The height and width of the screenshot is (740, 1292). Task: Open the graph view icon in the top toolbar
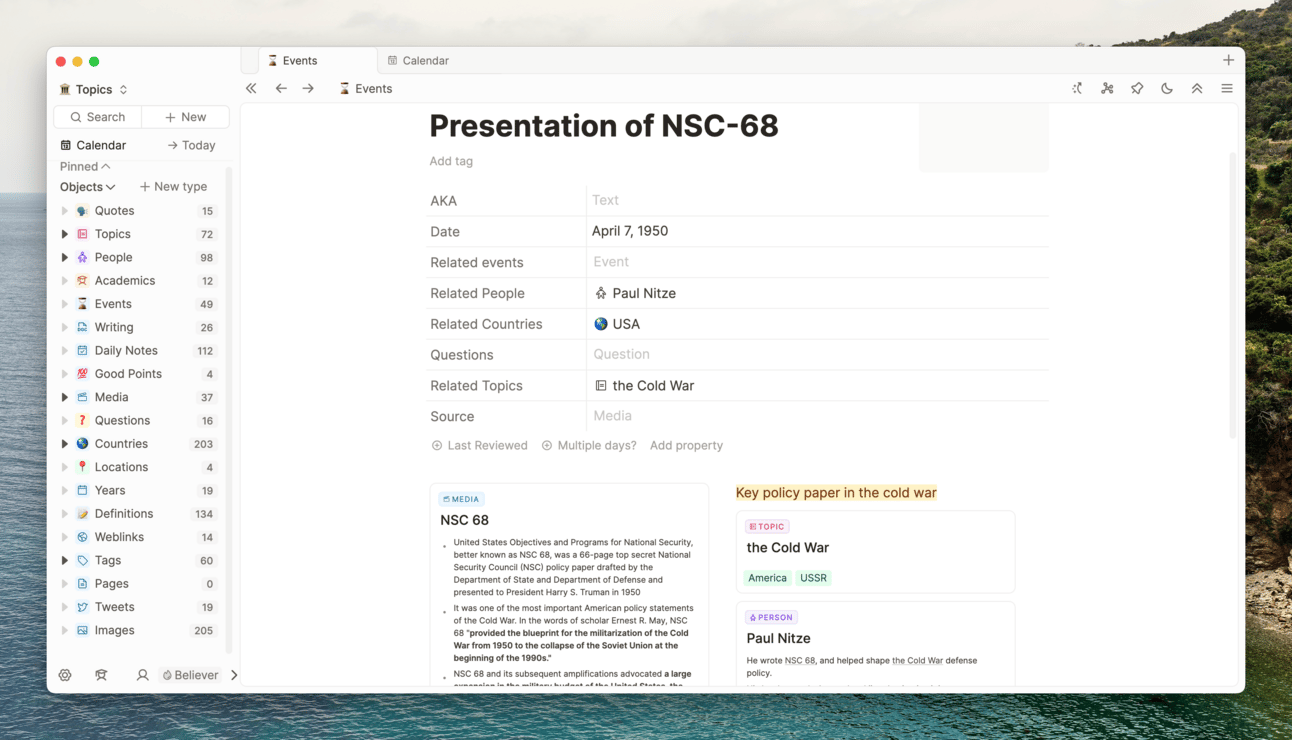1107,89
